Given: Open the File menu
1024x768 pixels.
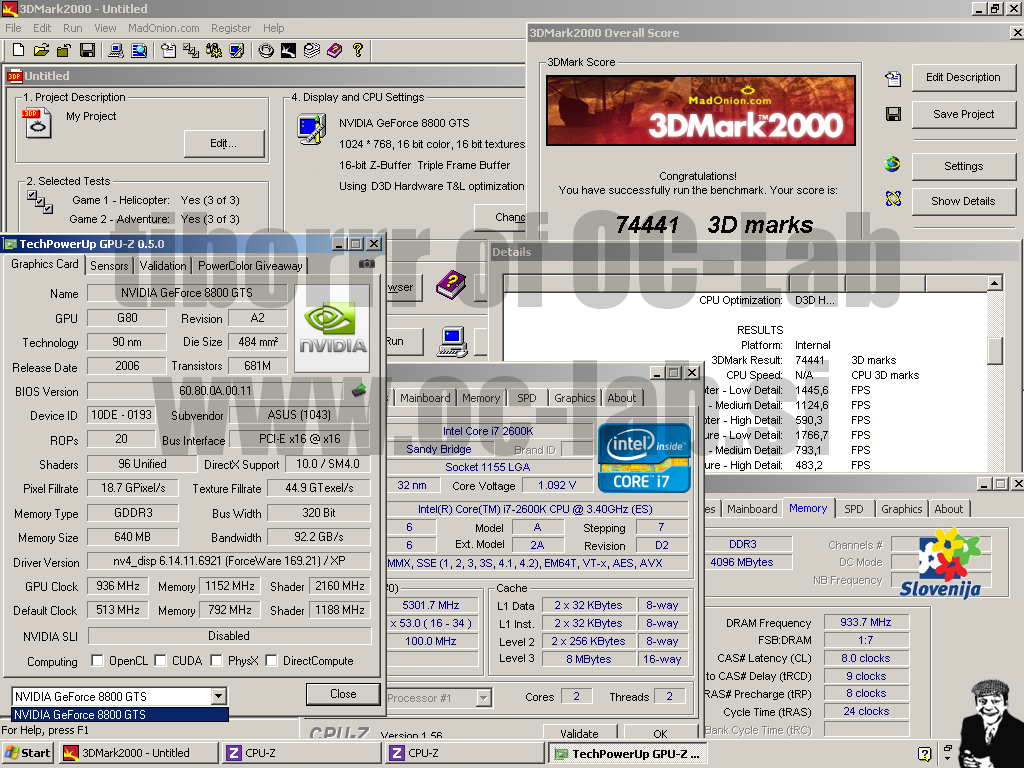Looking at the screenshot, I should 13,28.
